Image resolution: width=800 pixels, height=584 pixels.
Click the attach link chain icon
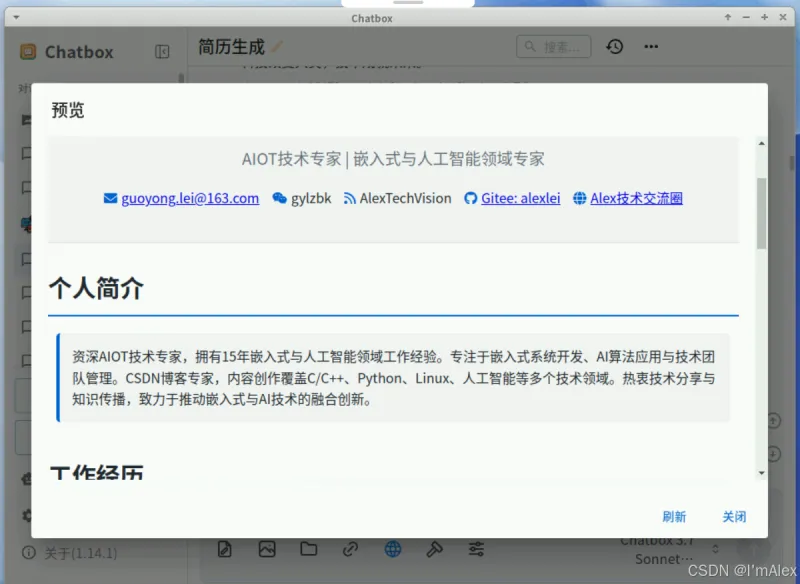350,549
